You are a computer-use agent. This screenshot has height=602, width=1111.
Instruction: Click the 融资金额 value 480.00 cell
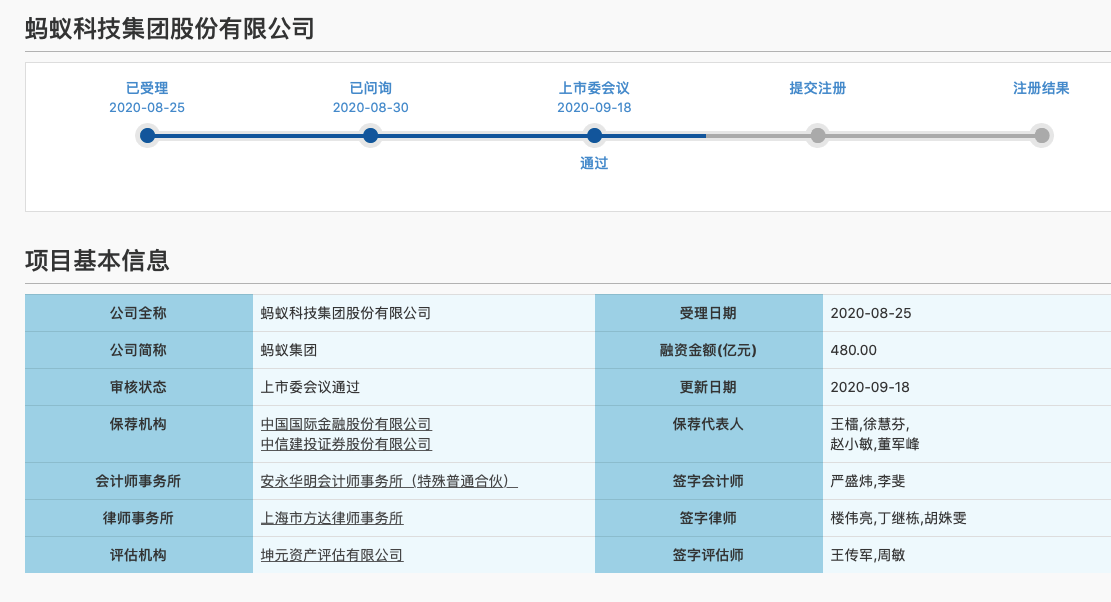tap(853, 350)
